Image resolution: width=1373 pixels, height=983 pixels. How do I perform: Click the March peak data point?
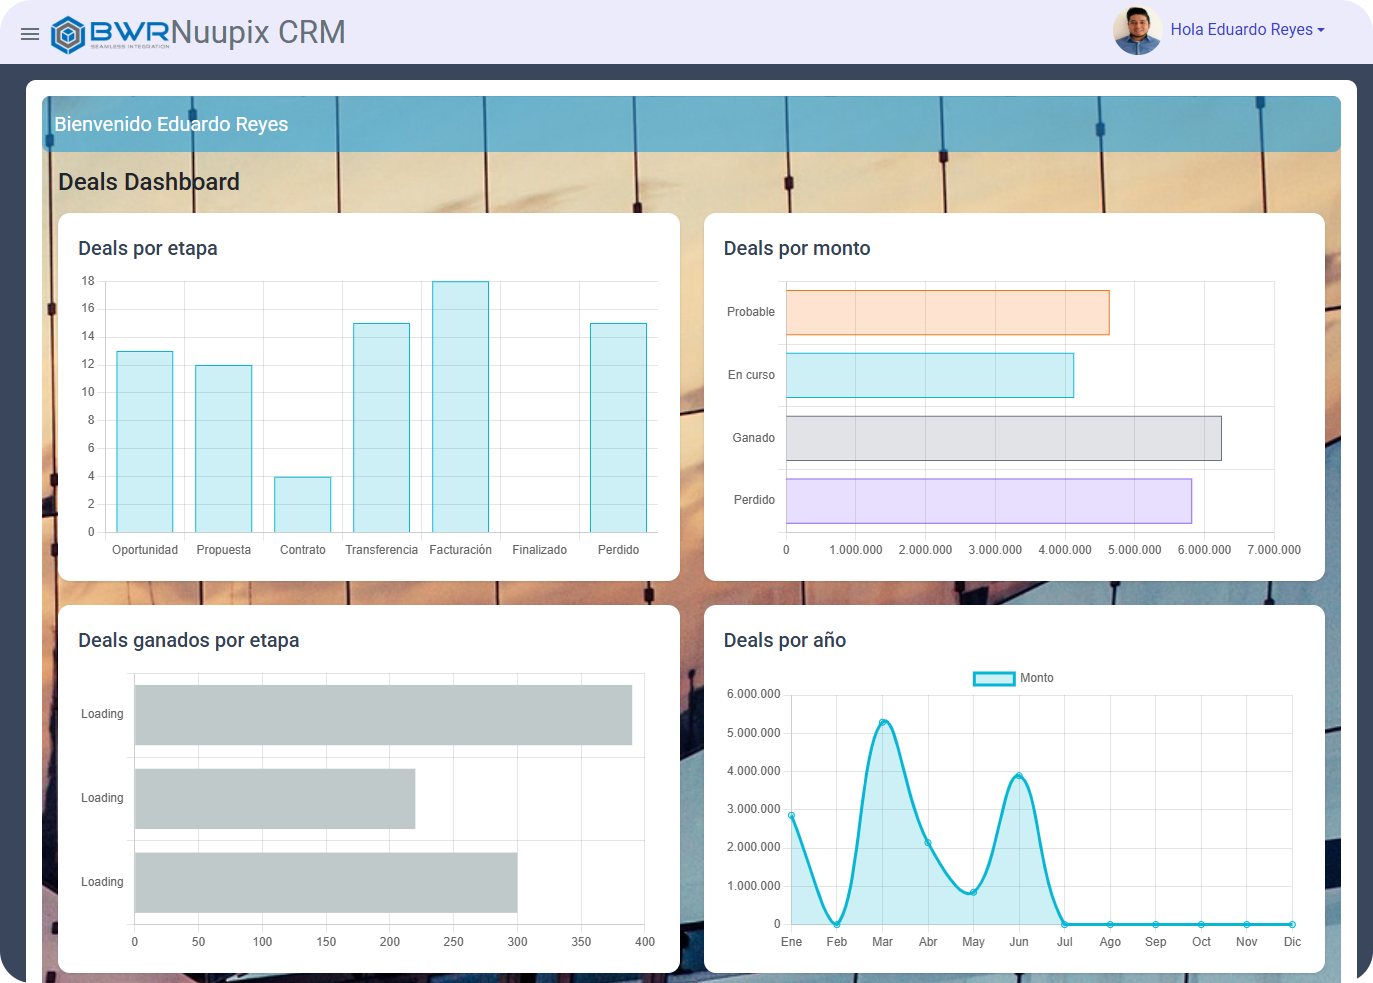click(883, 722)
